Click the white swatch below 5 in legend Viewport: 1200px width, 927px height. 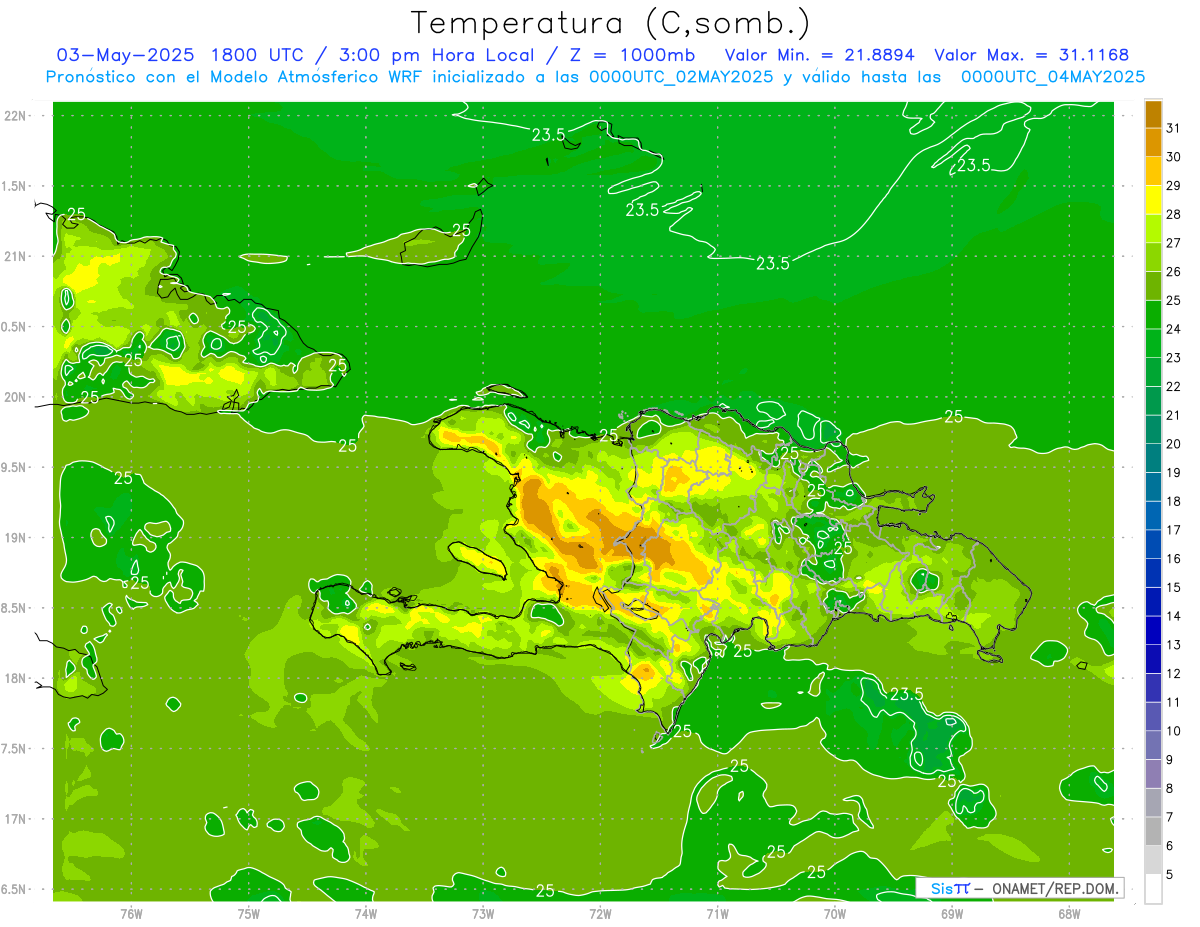coord(1153,889)
